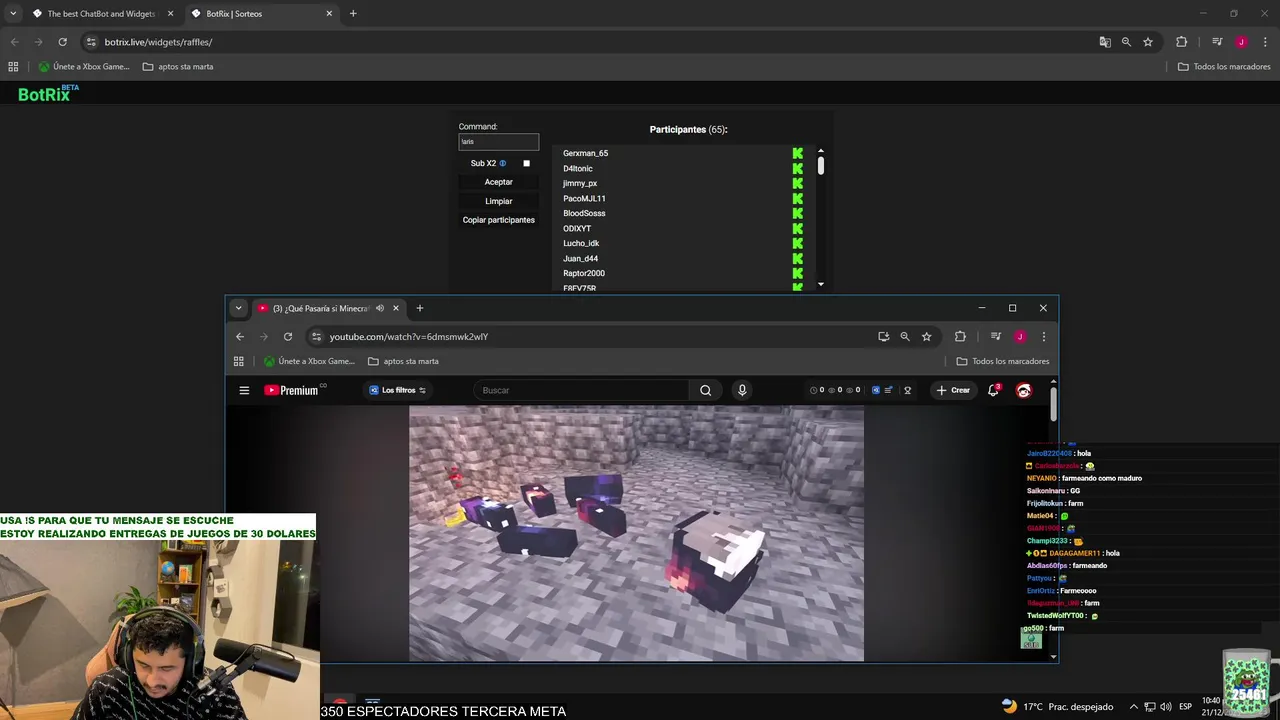
Task: Close the BotRix | Sorteos tab
Action: coord(329,14)
